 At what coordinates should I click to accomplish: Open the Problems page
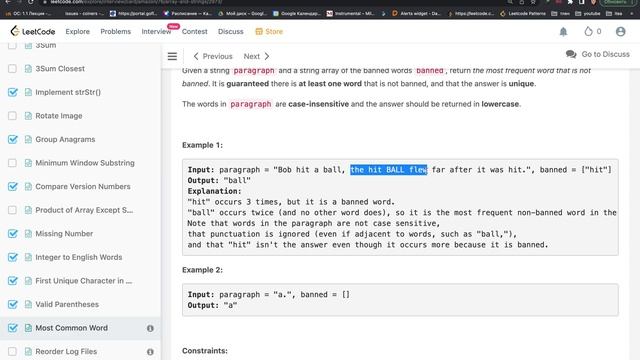[x=116, y=31]
